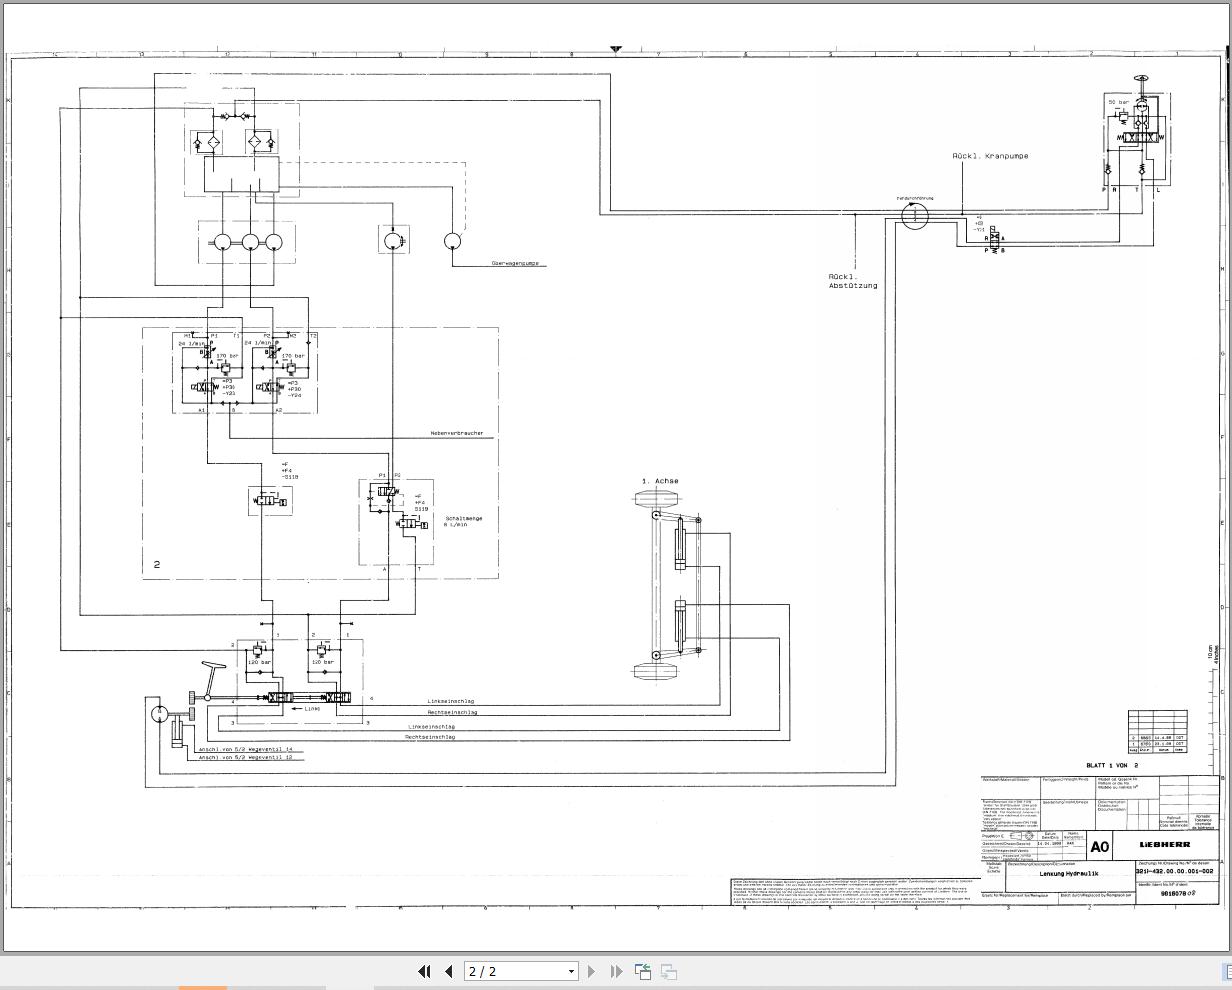This screenshot has width=1232, height=990.
Task: Open the page number dropdown arrow
Action: [571, 971]
